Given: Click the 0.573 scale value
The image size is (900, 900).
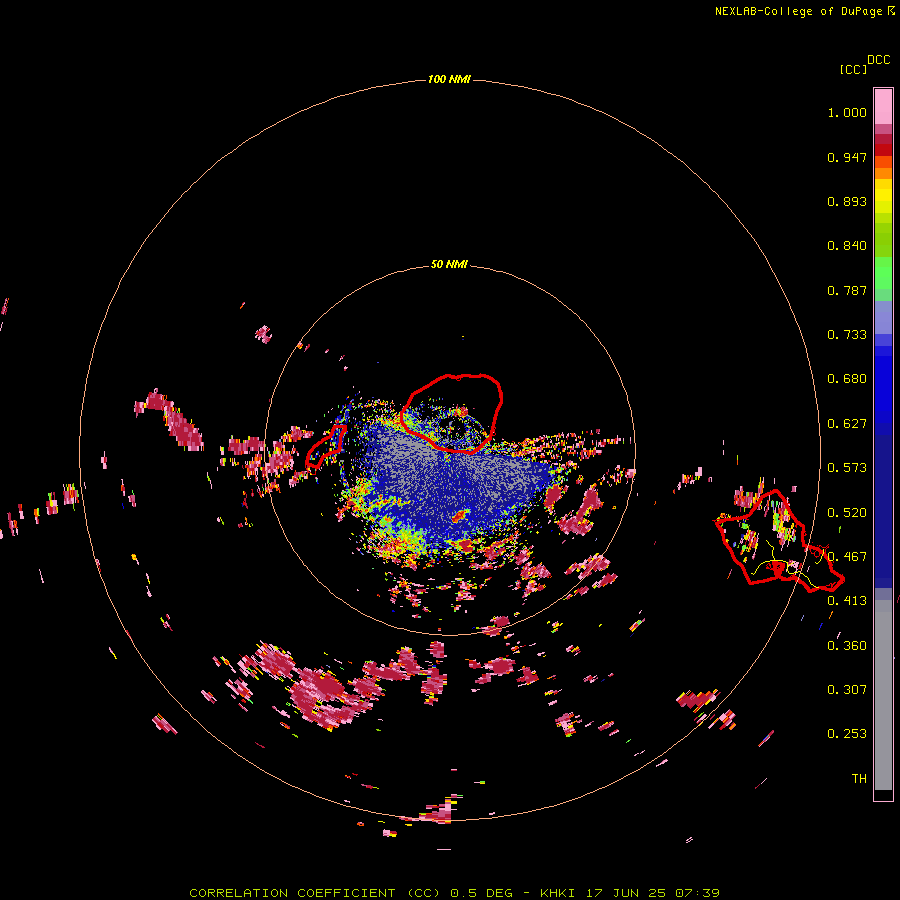Looking at the screenshot, I should [847, 468].
